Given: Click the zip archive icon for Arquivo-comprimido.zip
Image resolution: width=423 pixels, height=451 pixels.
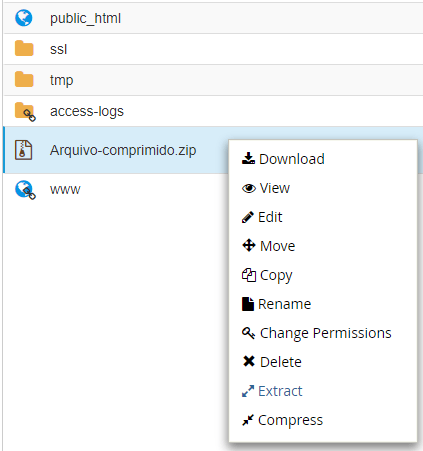Looking at the screenshot, I should click(x=23, y=150).
